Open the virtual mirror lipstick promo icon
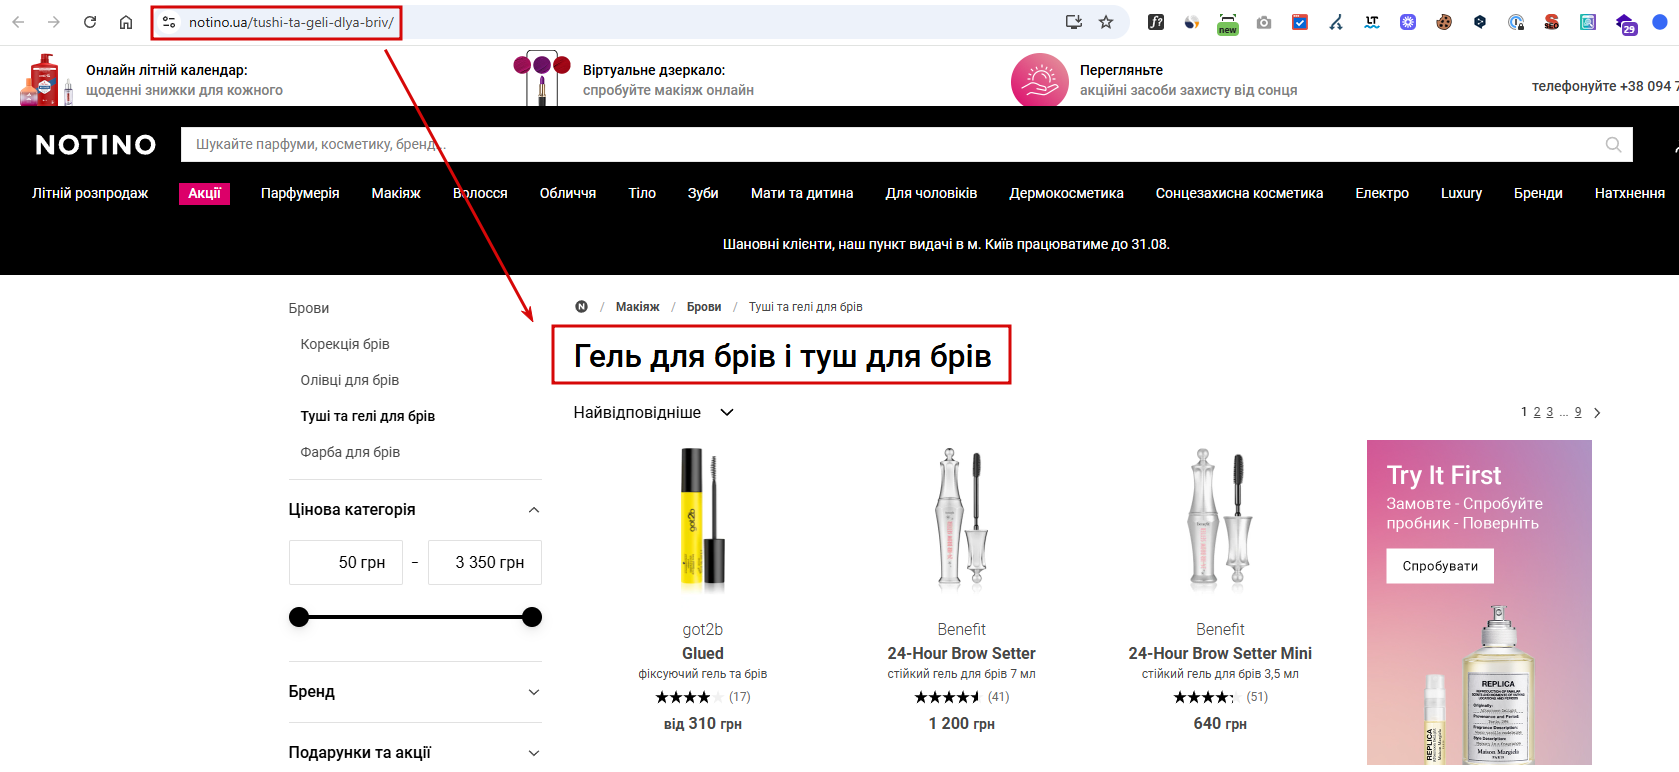This screenshot has height=772, width=1679. point(541,78)
